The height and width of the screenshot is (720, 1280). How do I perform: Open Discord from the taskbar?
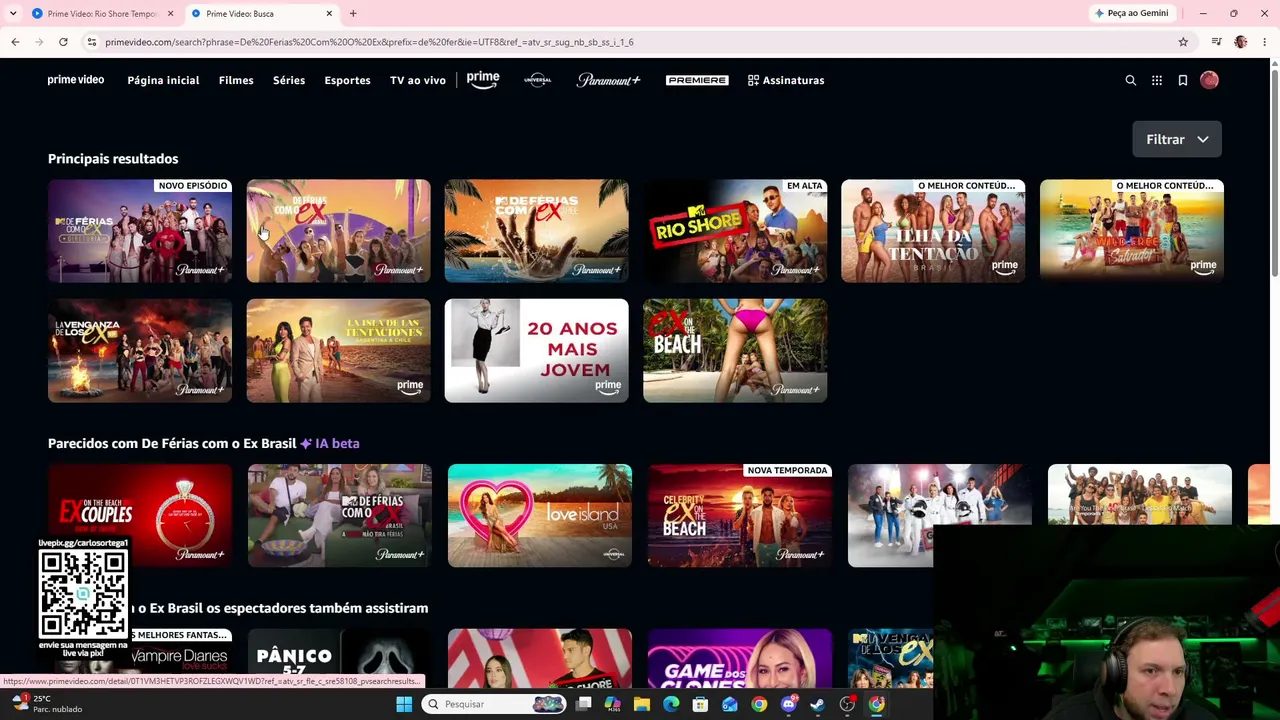(x=788, y=704)
